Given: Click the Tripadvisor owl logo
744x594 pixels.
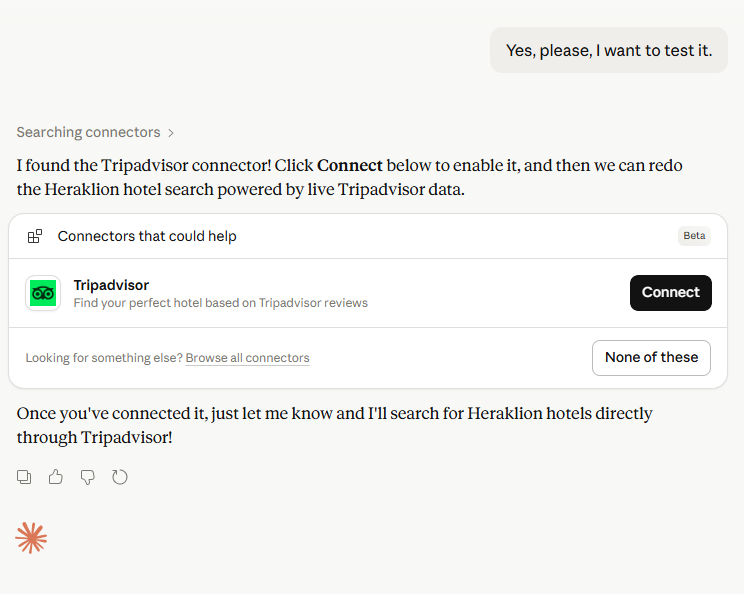Looking at the screenshot, I should (x=43, y=293).
